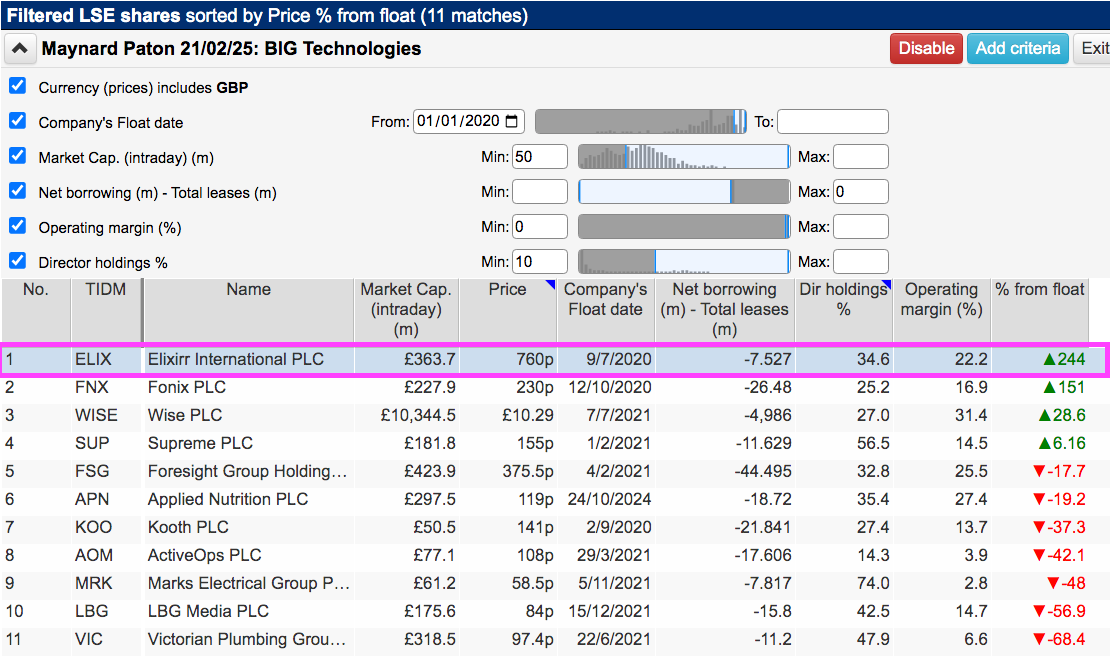
Task: Click the red -68.4 % from float value
Action: 1059,639
